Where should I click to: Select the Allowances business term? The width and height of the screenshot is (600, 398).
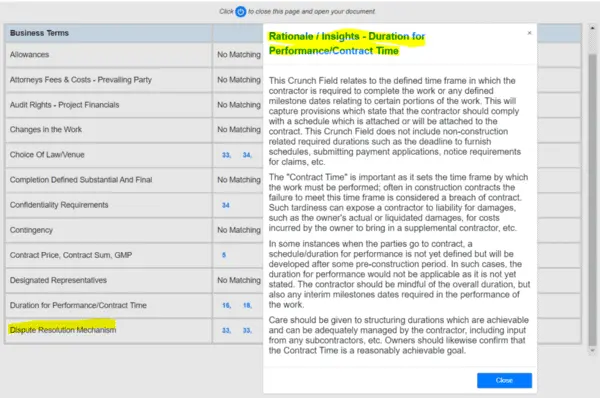click(x=29, y=55)
